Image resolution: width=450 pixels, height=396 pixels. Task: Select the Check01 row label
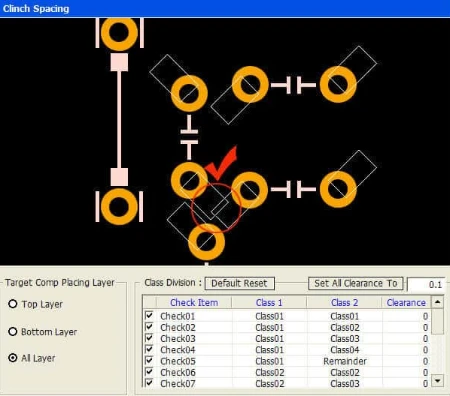tap(178, 316)
